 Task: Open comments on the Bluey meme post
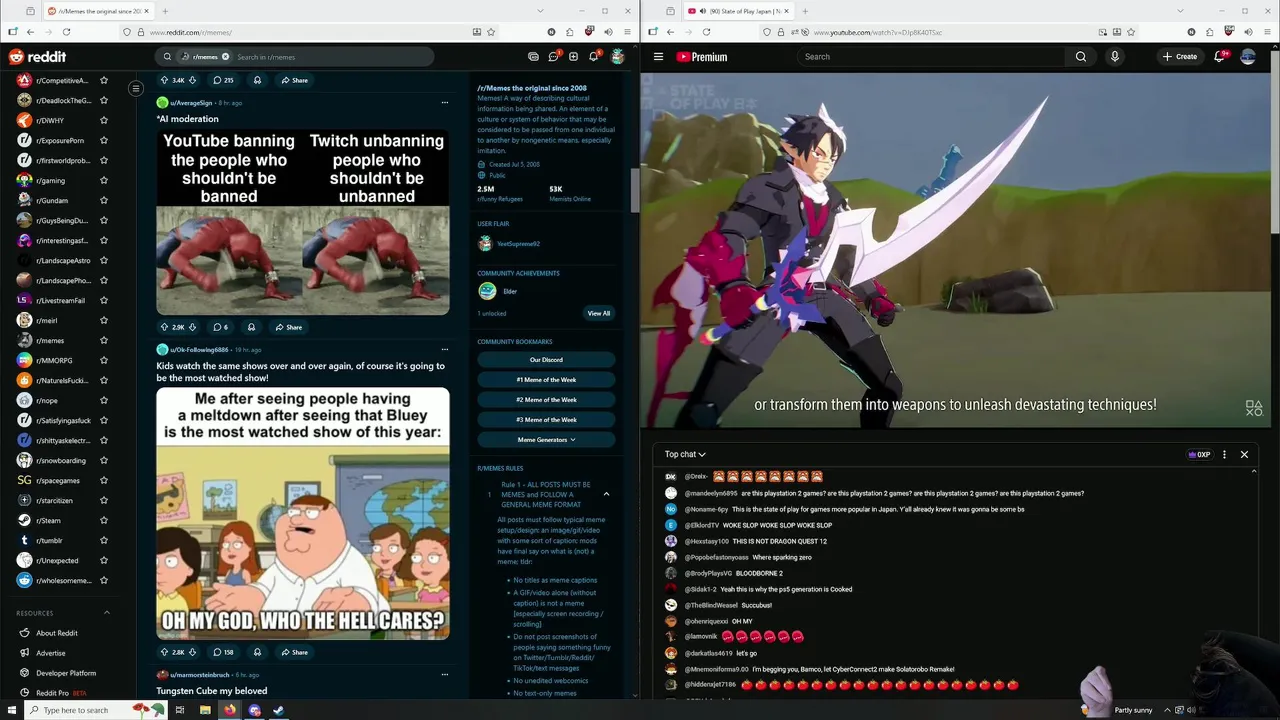tap(223, 652)
